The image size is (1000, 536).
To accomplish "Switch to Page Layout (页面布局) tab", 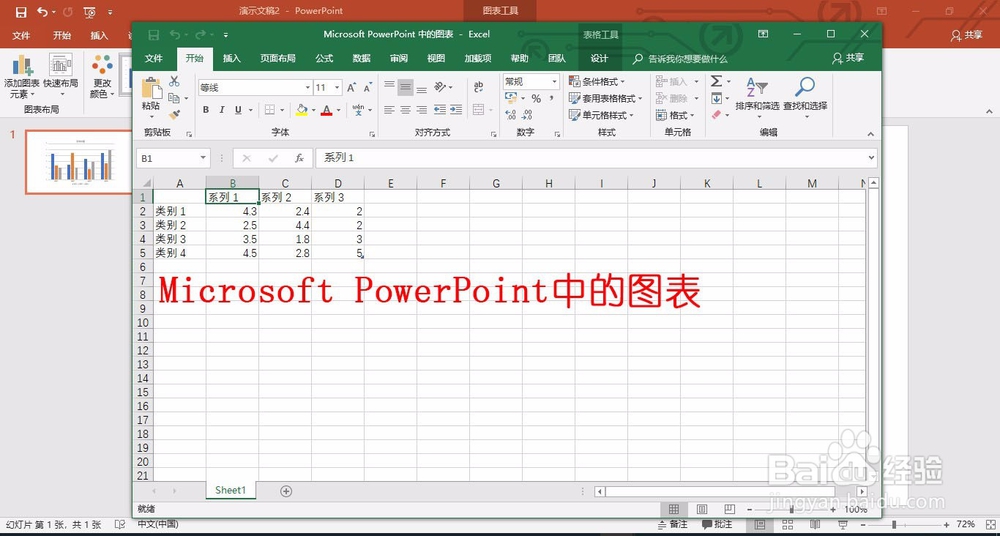I will (x=278, y=58).
